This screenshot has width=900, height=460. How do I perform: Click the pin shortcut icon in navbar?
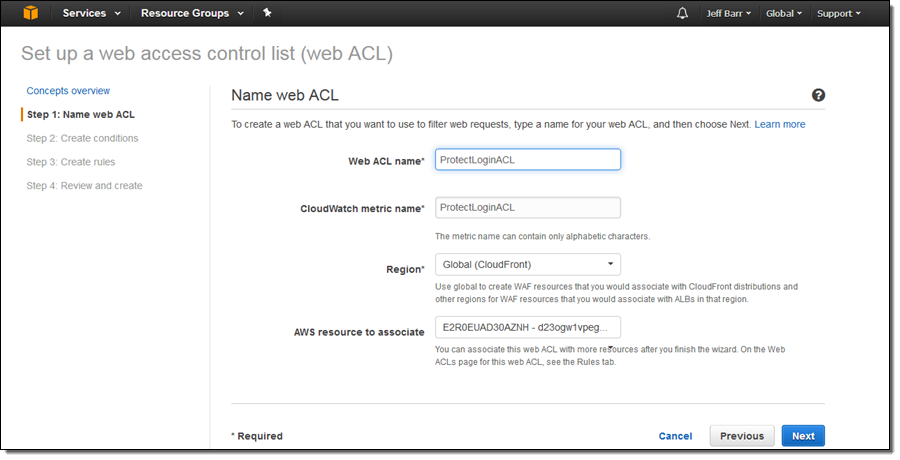click(x=267, y=13)
